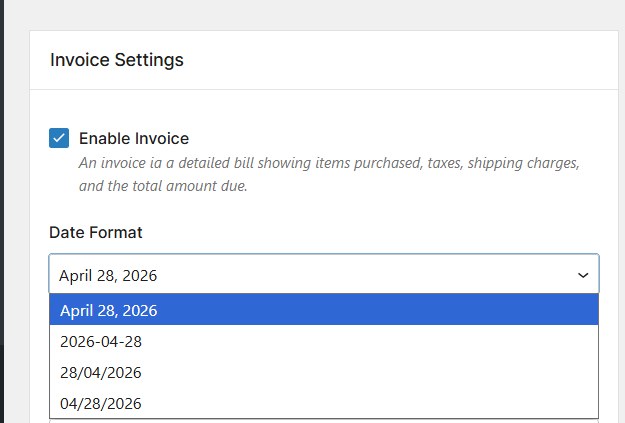The image size is (625, 423).
Task: Select the highlighted April 28, 2026 option
Action: point(108,310)
